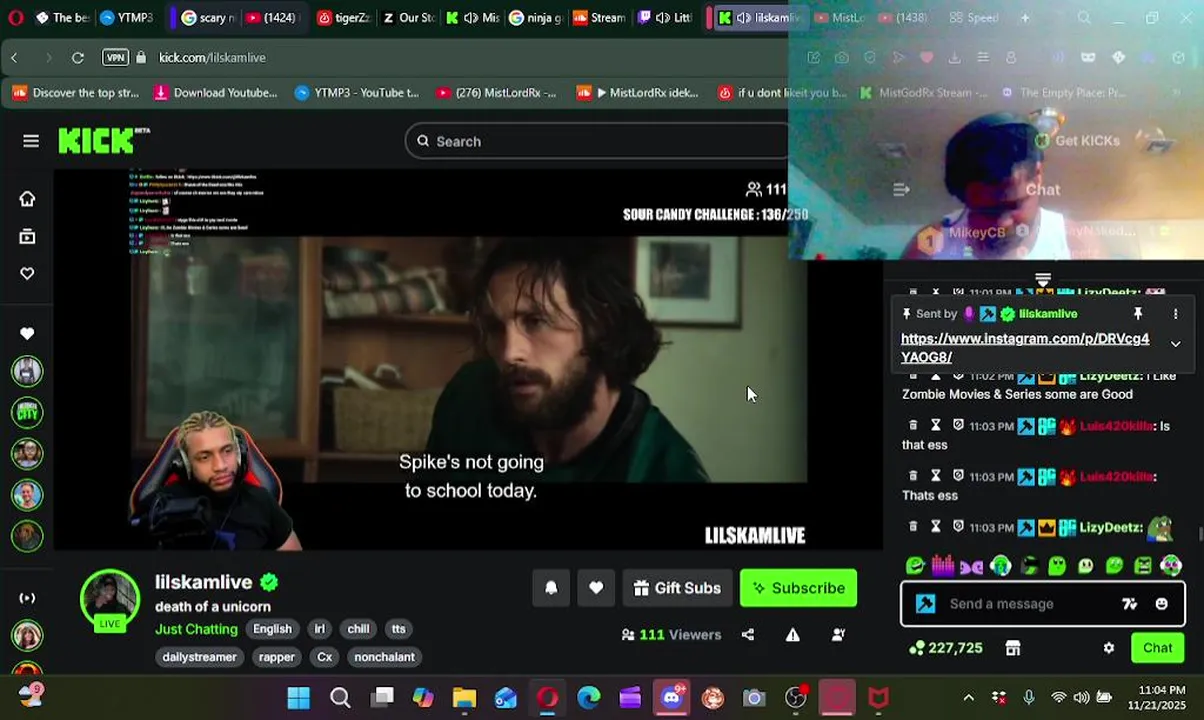The width and height of the screenshot is (1204, 720).
Task: Switch to the tigerZz tab
Action: [x=344, y=18]
